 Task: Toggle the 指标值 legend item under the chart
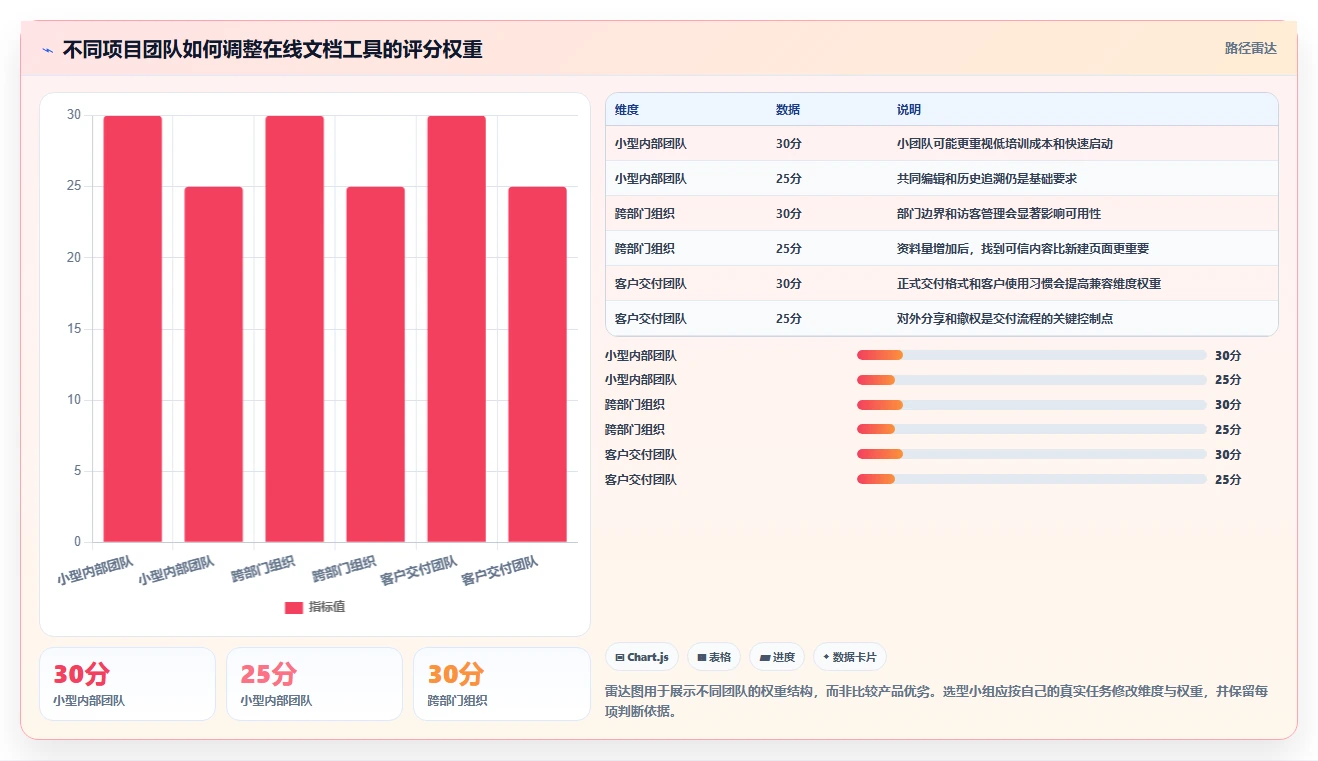[x=315, y=607]
